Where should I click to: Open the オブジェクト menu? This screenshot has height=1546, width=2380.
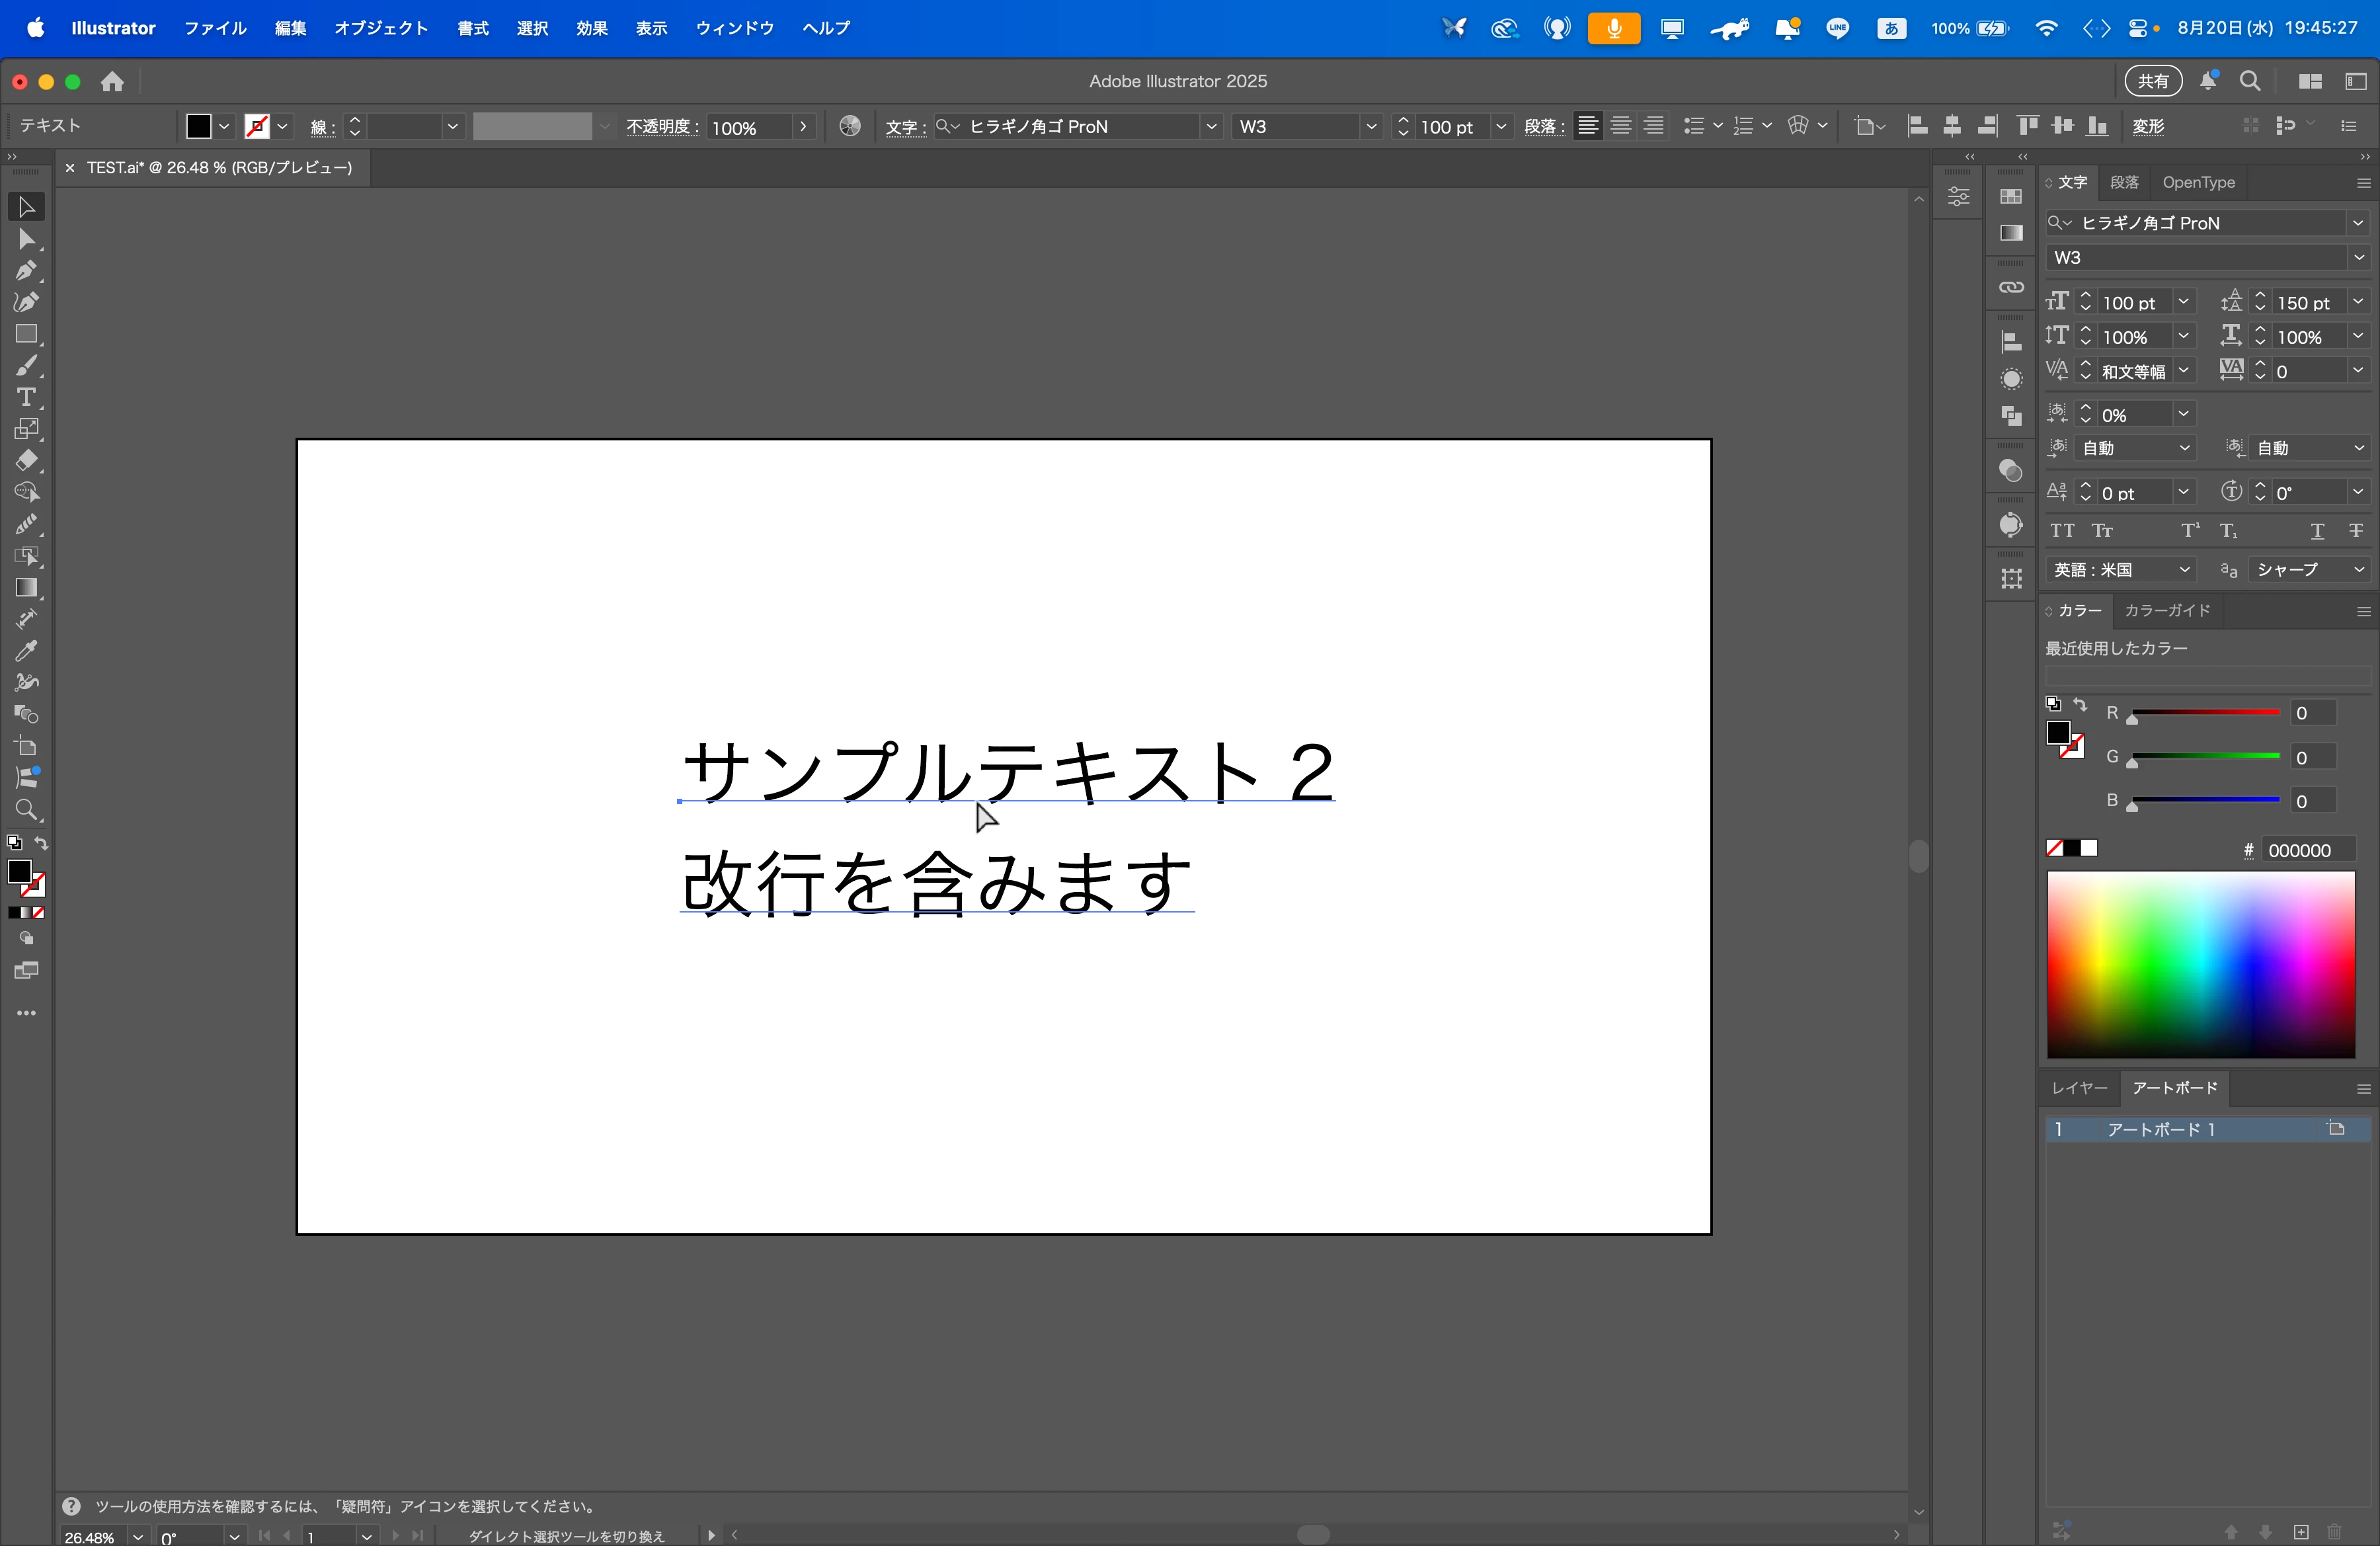380,28
